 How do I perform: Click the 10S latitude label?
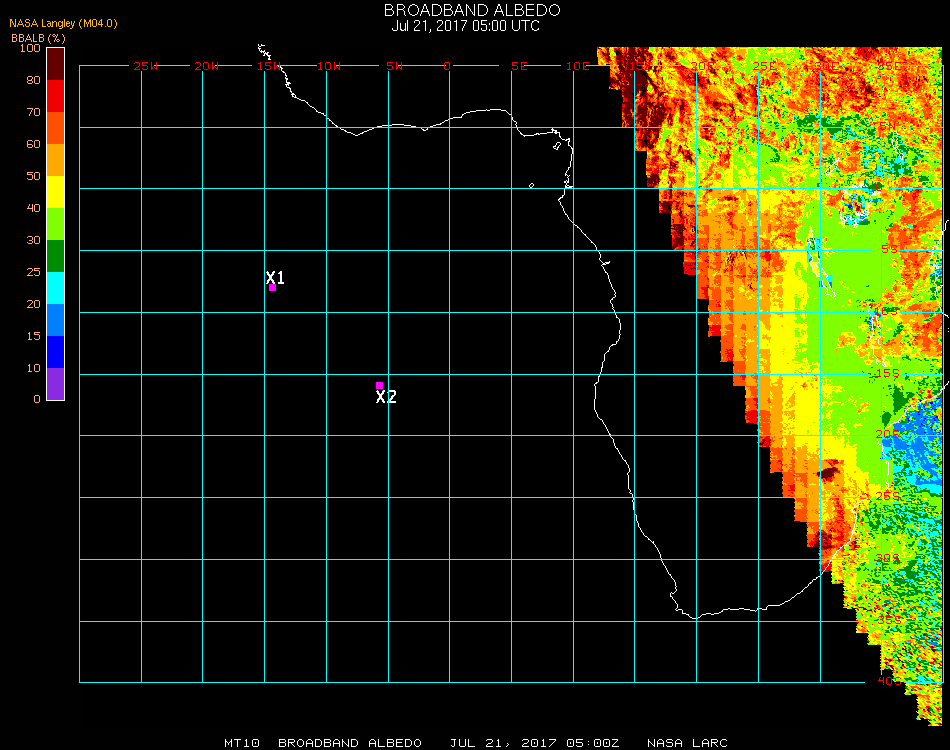coord(886,311)
